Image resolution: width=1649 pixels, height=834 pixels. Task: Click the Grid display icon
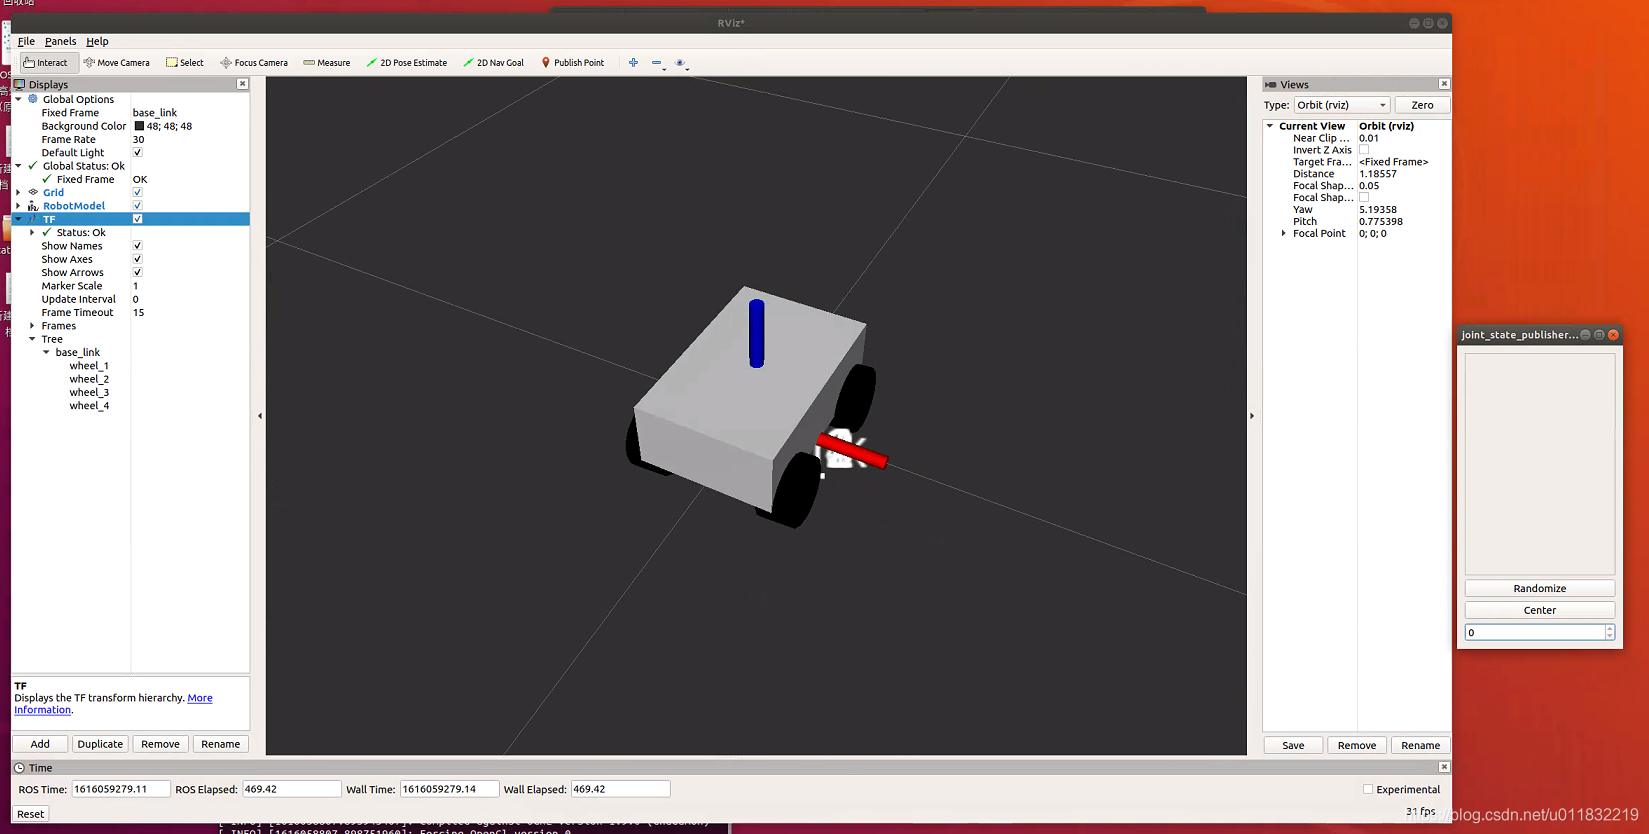tap(33, 192)
